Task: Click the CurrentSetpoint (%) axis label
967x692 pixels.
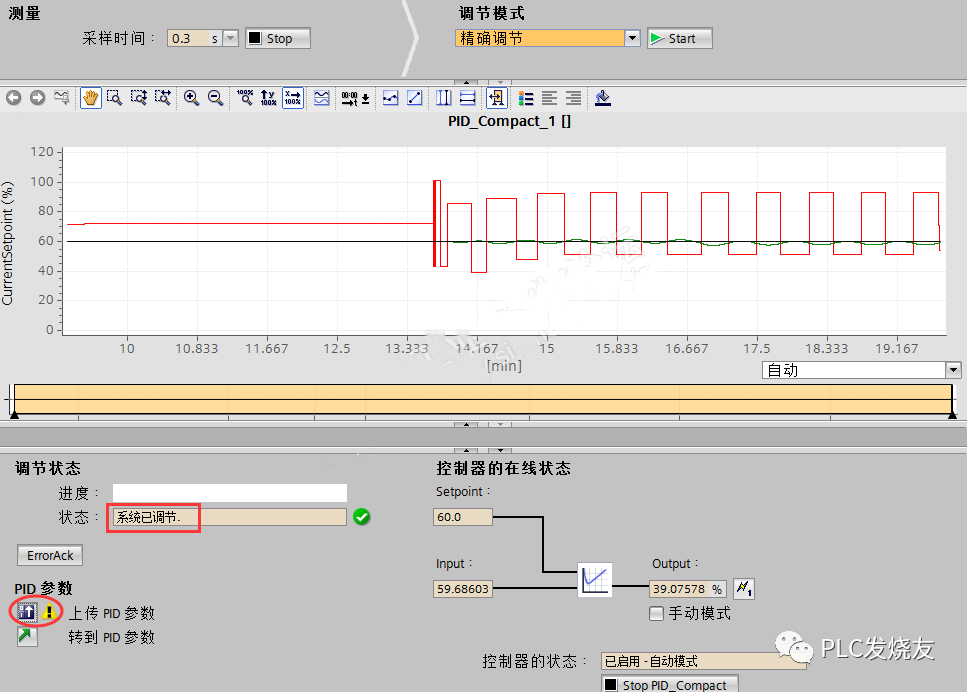Action: (7, 243)
